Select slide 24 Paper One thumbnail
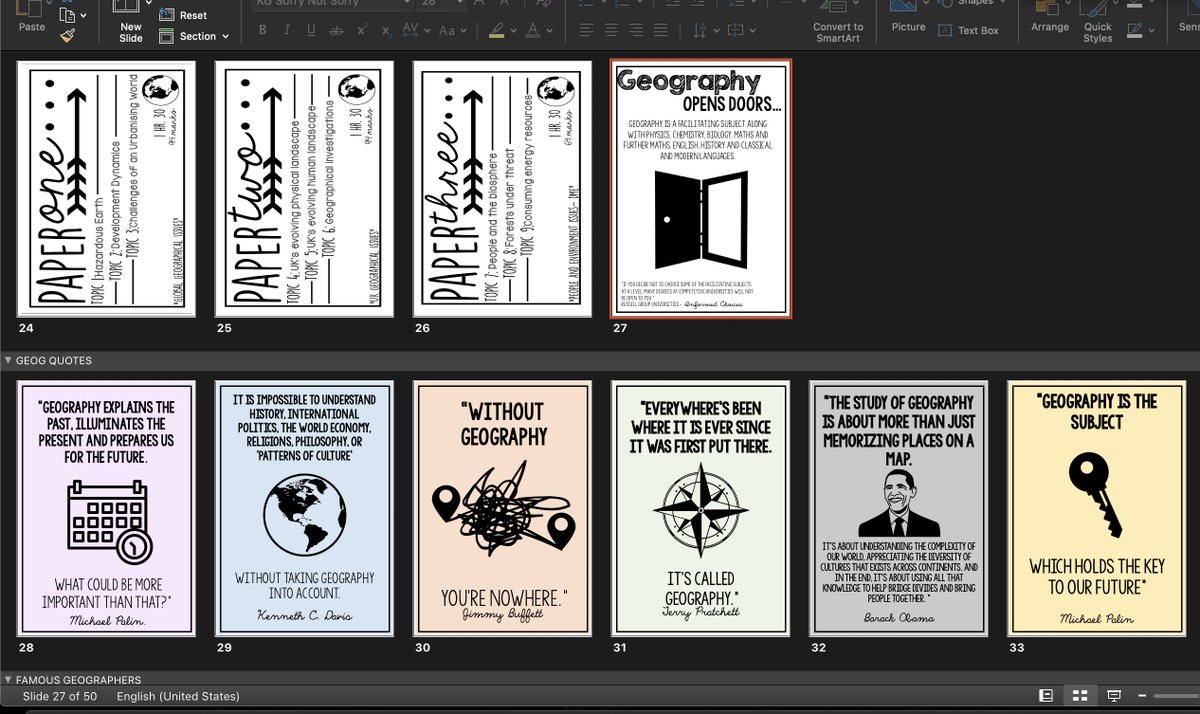The width and height of the screenshot is (1200, 714). click(106, 189)
